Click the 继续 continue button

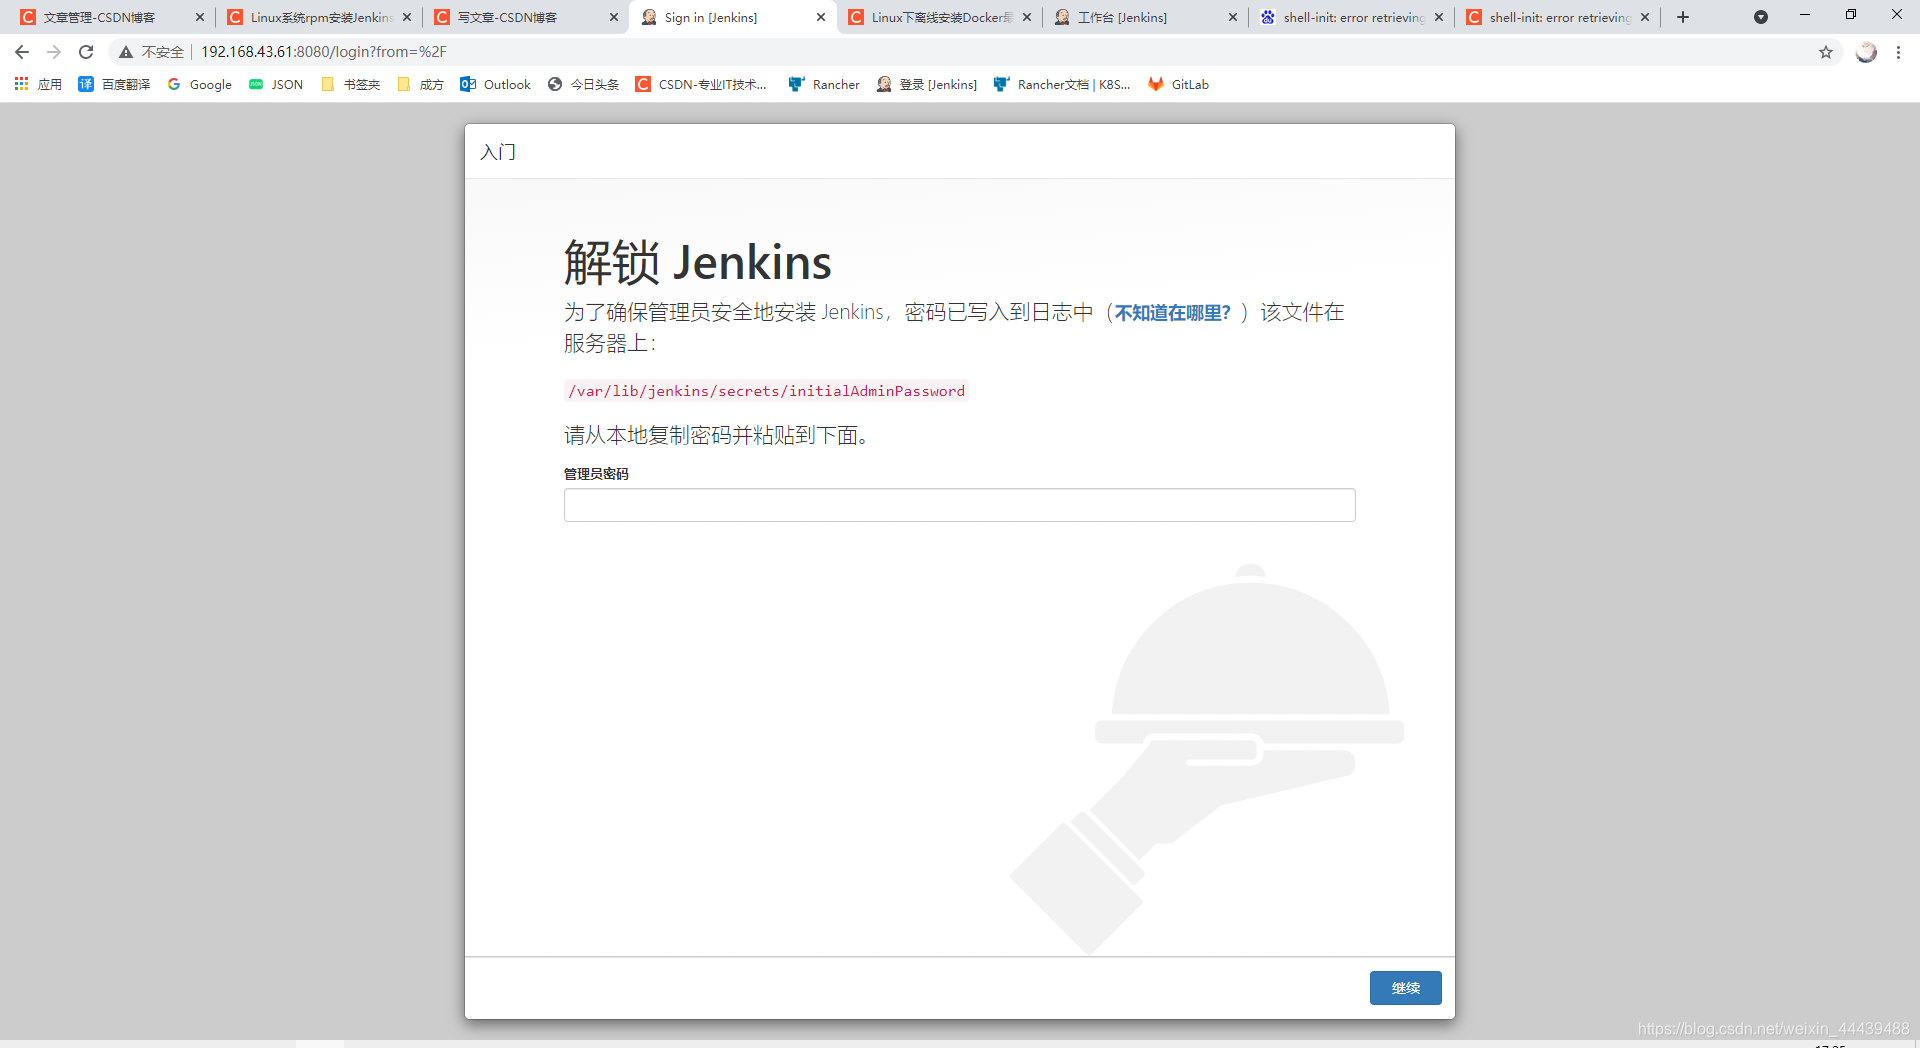coord(1405,988)
